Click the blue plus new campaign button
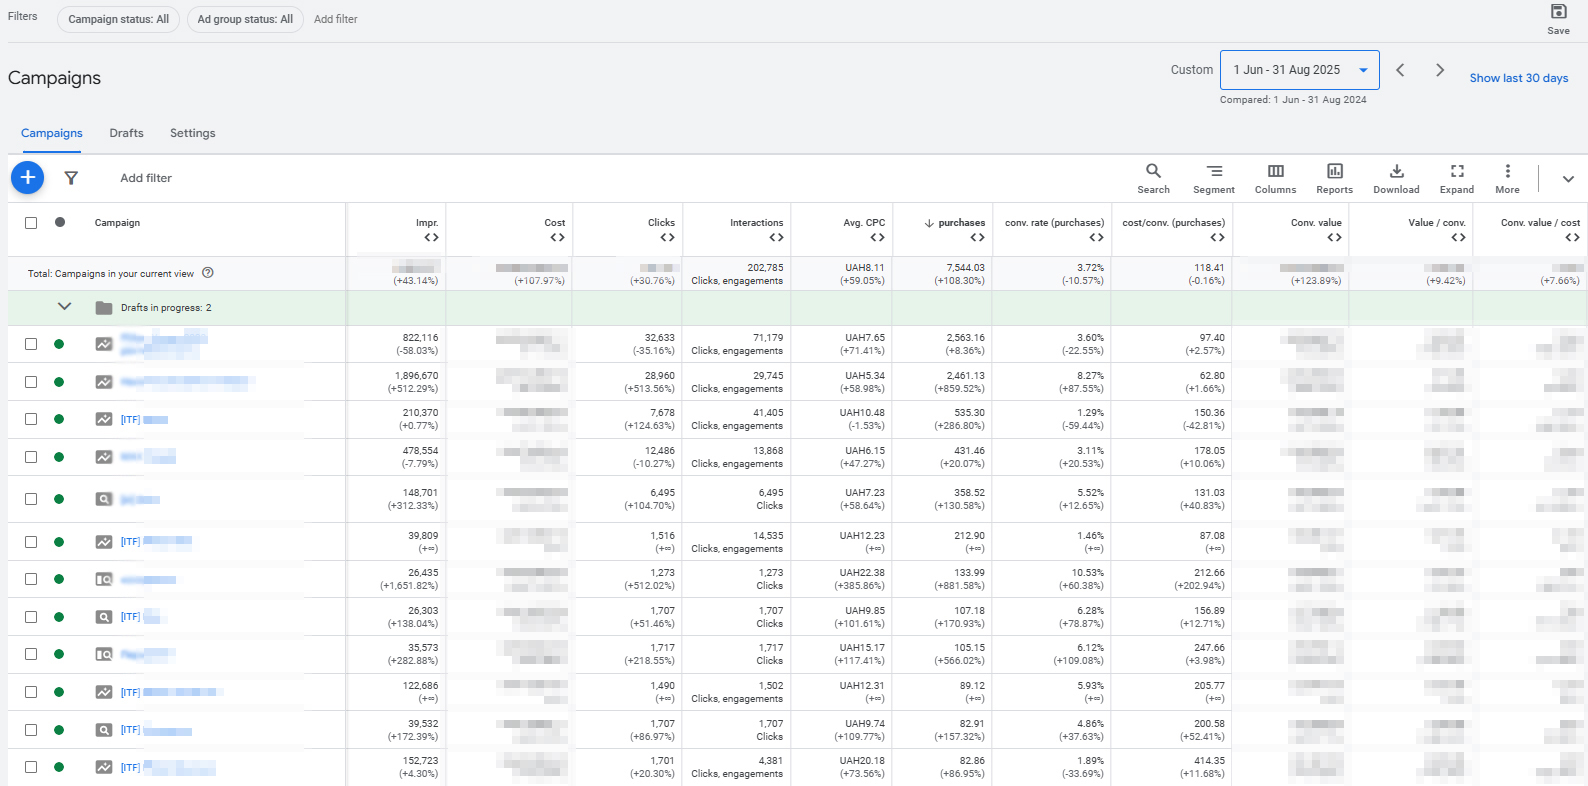The width and height of the screenshot is (1588, 786). tap(28, 178)
